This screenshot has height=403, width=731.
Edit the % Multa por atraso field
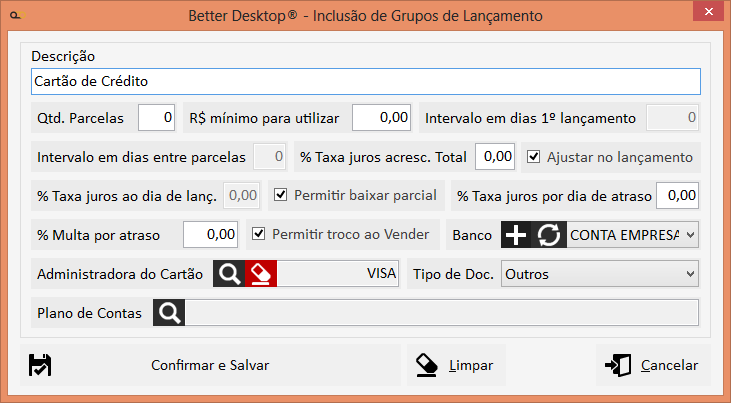[x=210, y=235]
